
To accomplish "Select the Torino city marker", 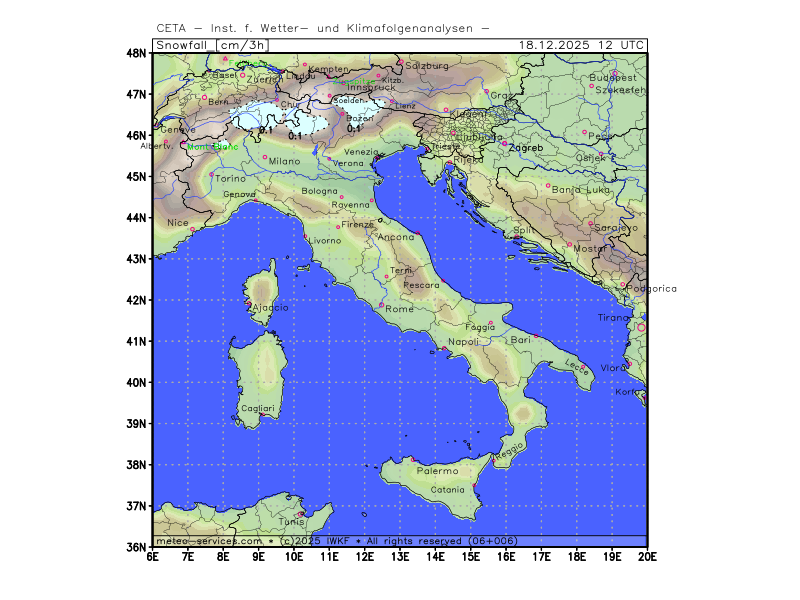I will [211, 174].
